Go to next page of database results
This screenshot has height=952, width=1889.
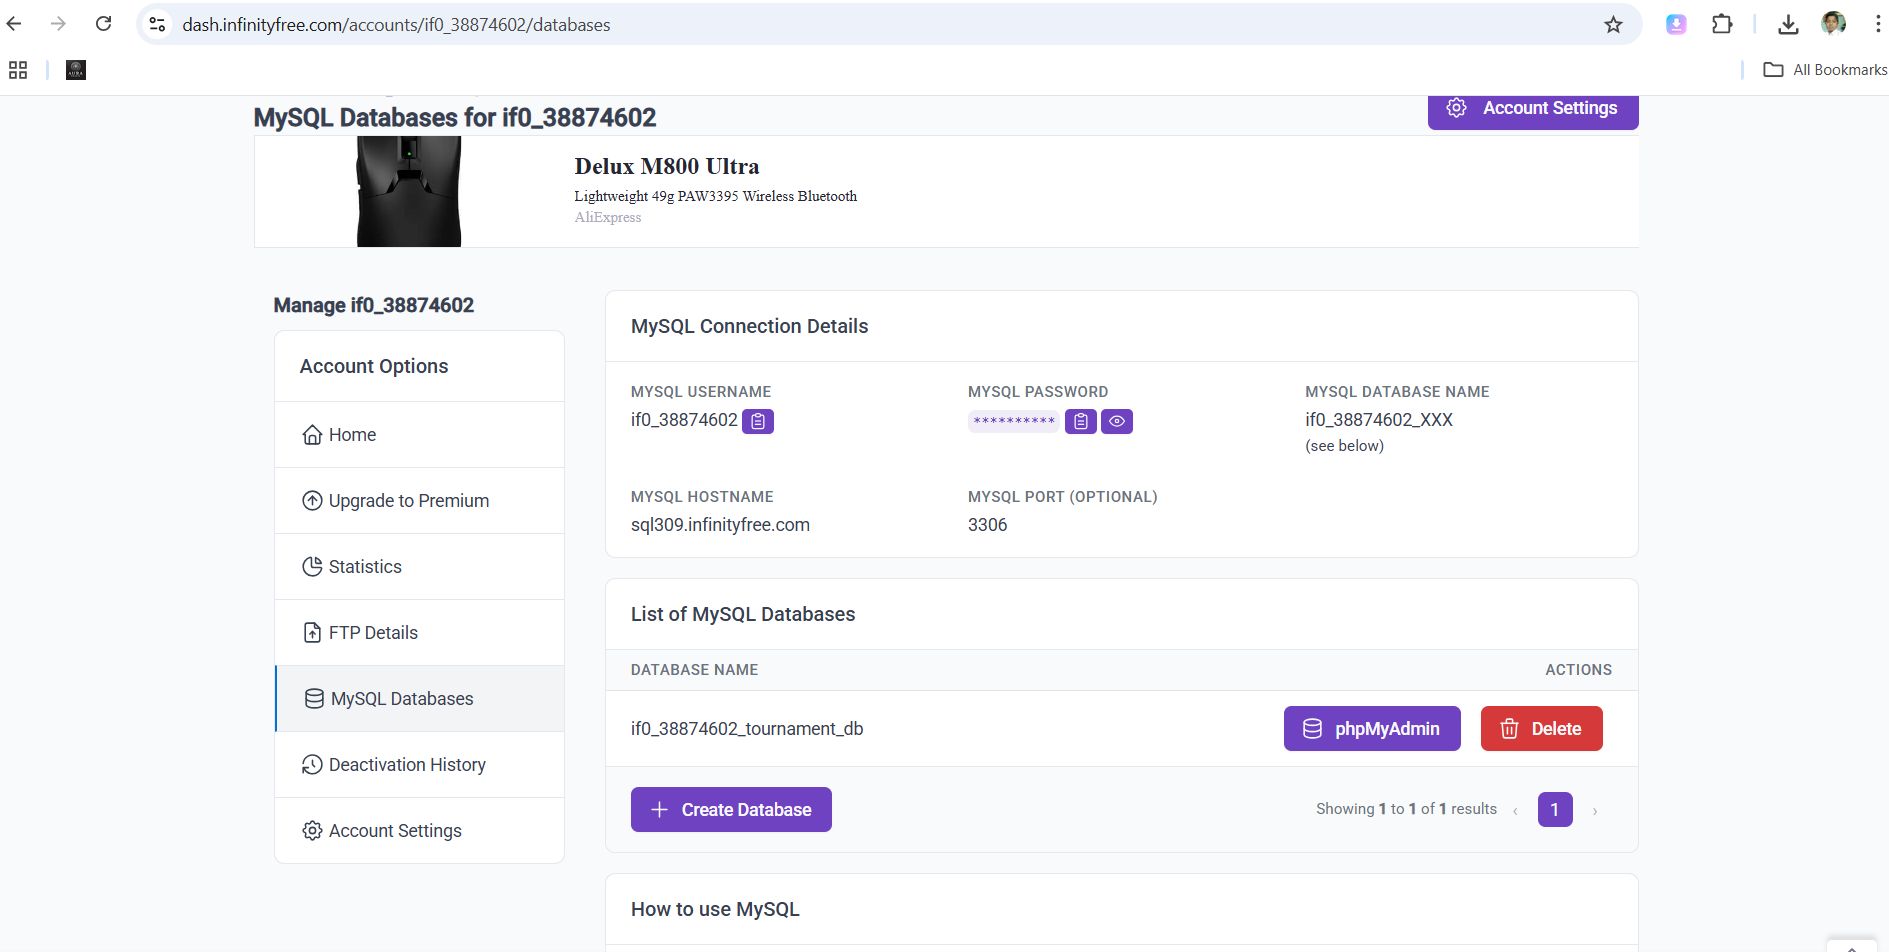(1595, 811)
